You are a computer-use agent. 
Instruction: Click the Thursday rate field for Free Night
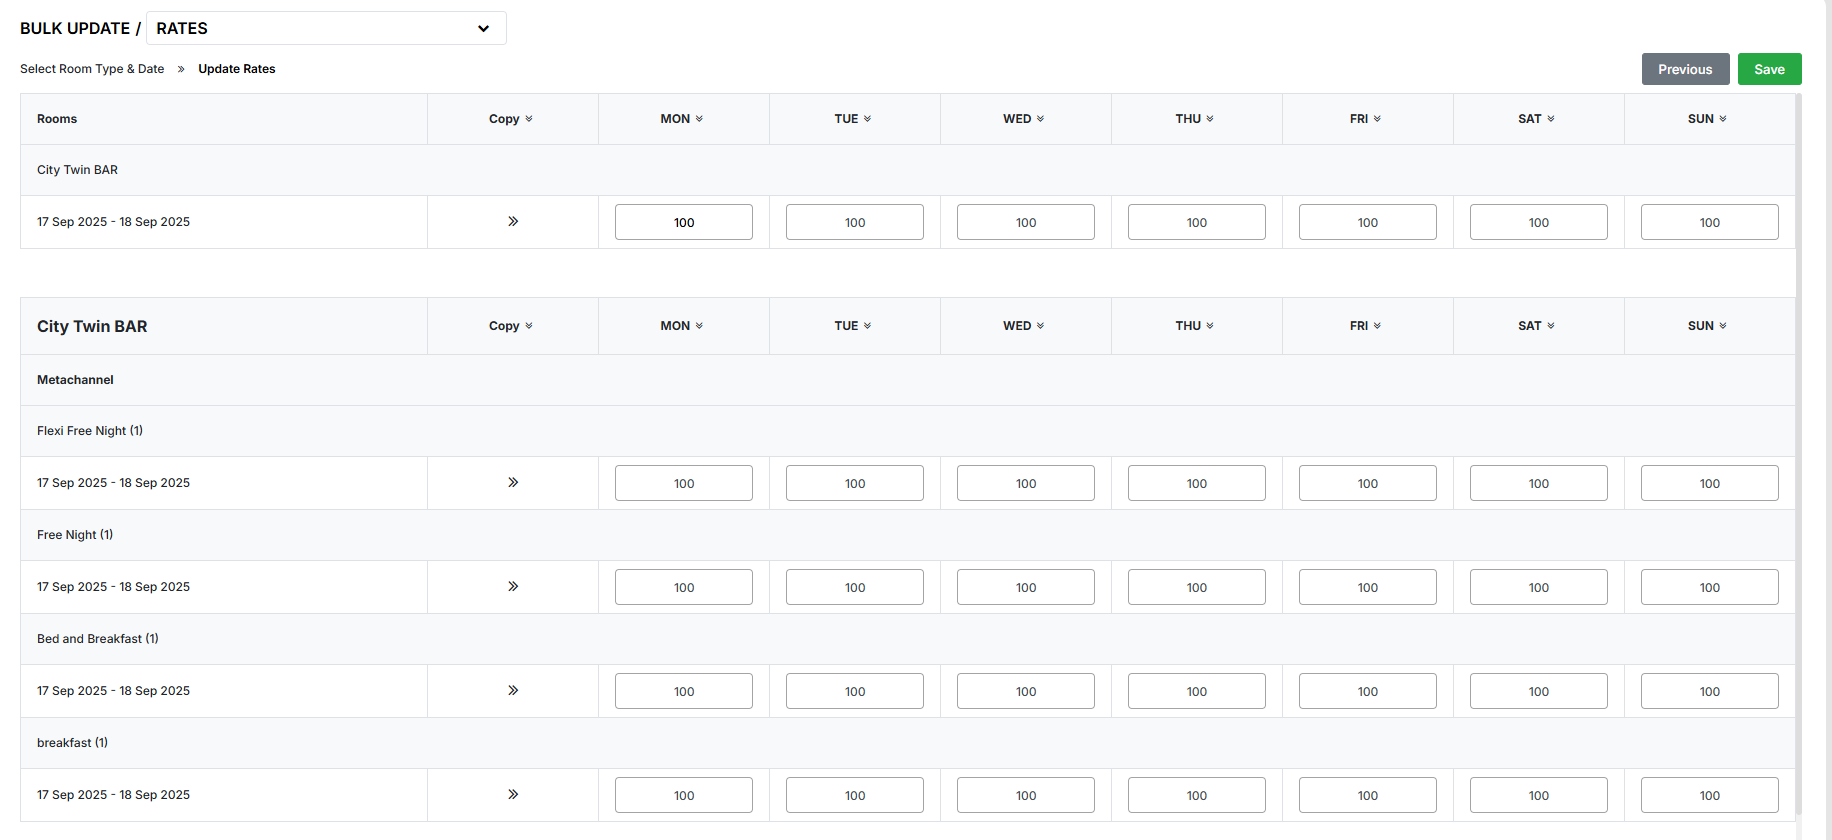(1196, 587)
